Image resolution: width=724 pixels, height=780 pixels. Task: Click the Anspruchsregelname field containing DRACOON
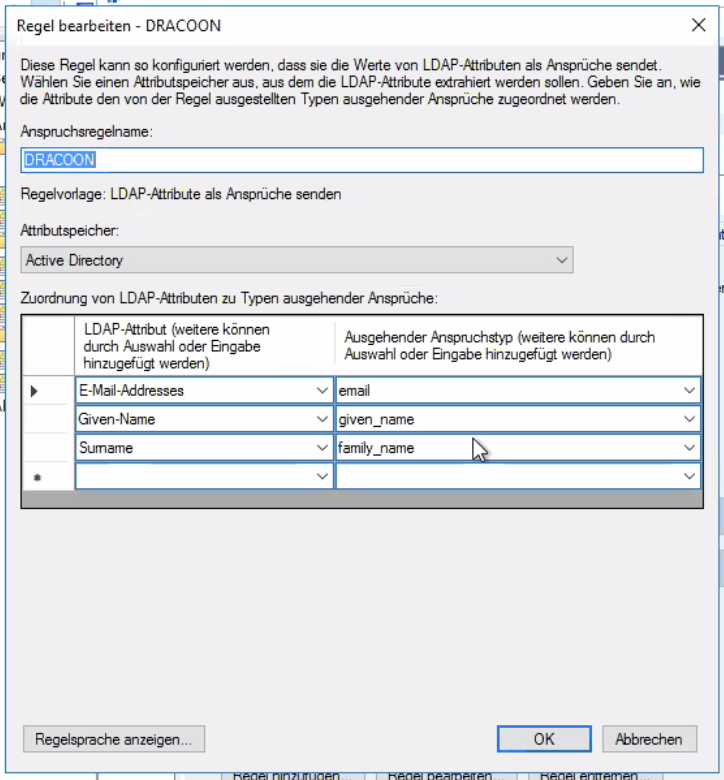362,160
